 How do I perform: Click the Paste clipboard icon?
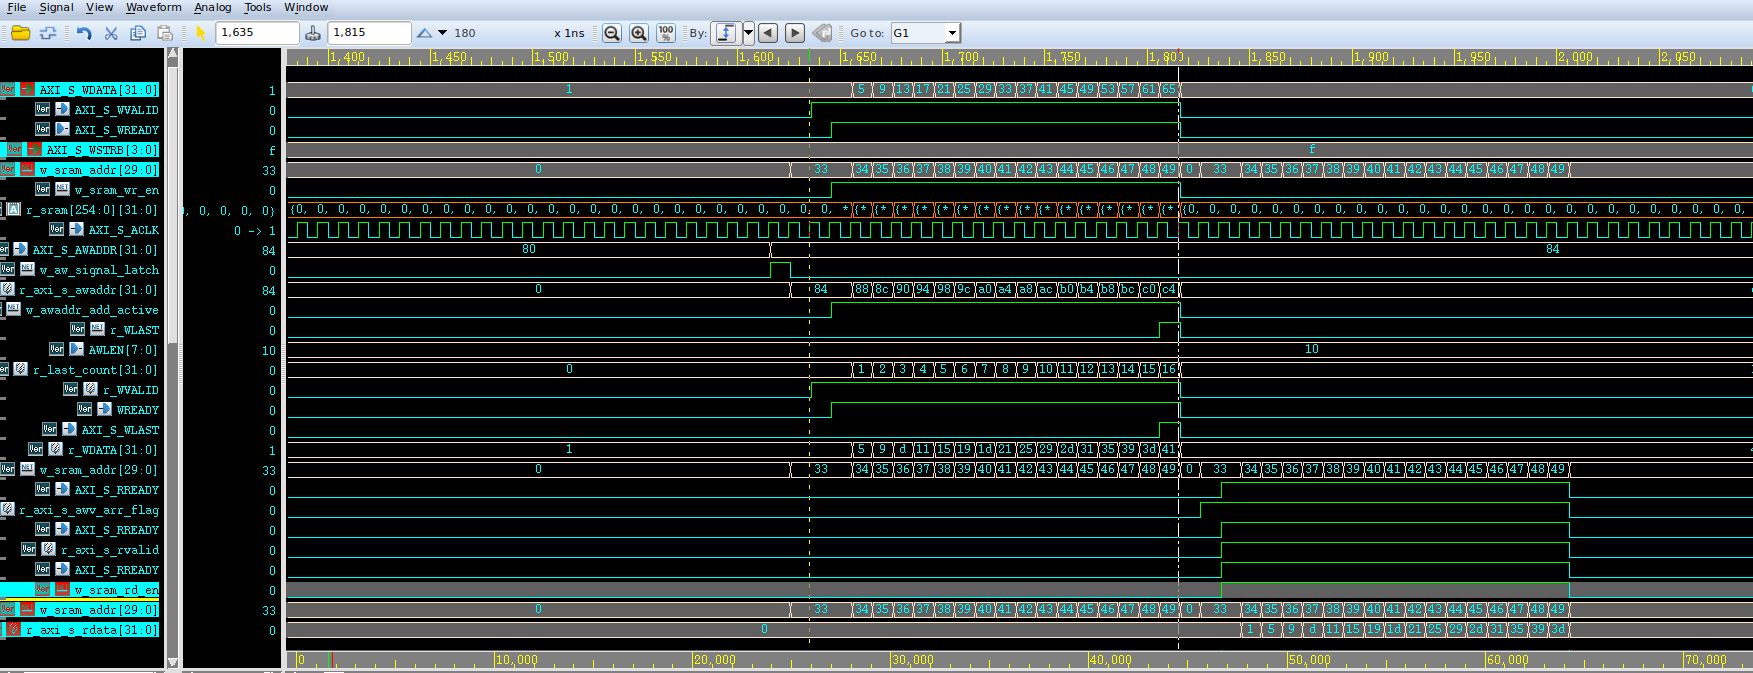click(x=165, y=33)
